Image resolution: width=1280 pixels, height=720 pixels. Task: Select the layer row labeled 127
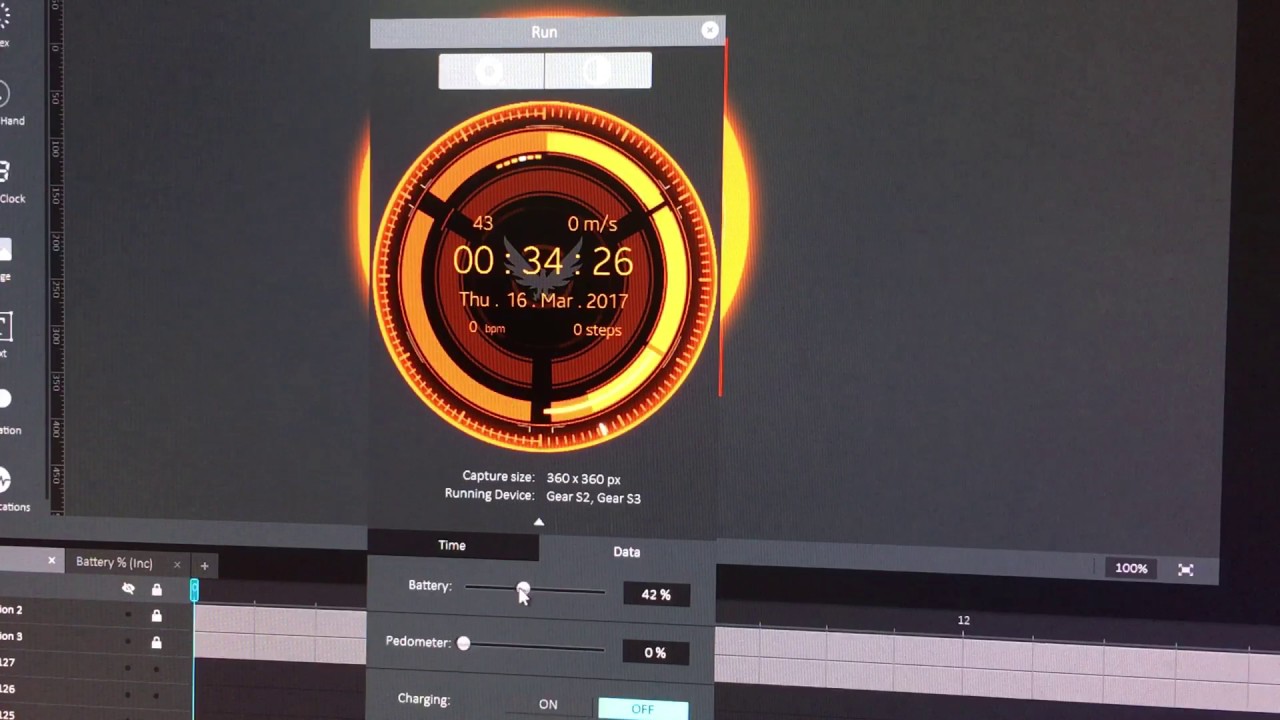96,665
